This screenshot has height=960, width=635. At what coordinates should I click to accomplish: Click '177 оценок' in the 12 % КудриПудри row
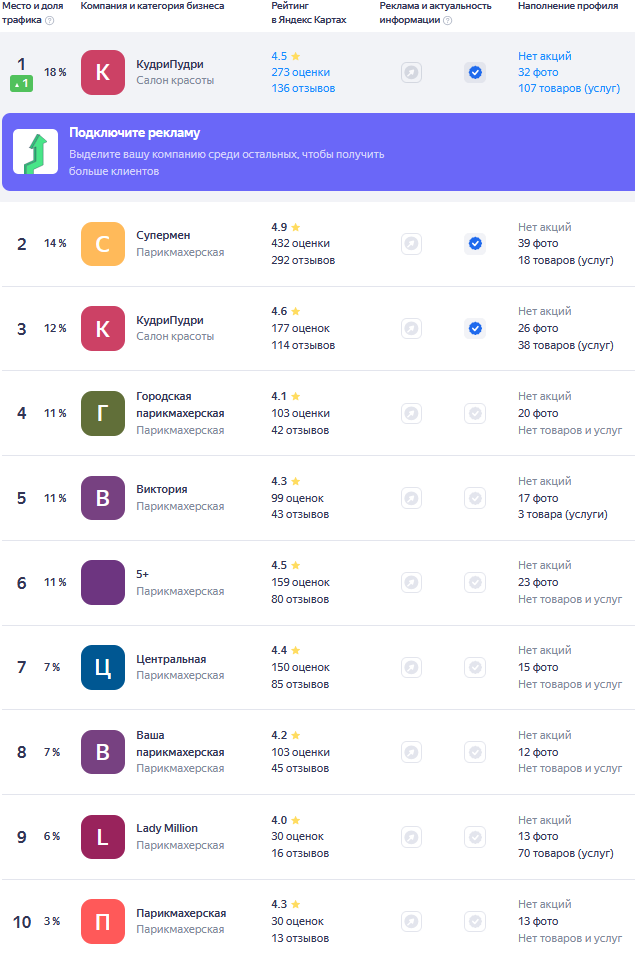coord(301,329)
